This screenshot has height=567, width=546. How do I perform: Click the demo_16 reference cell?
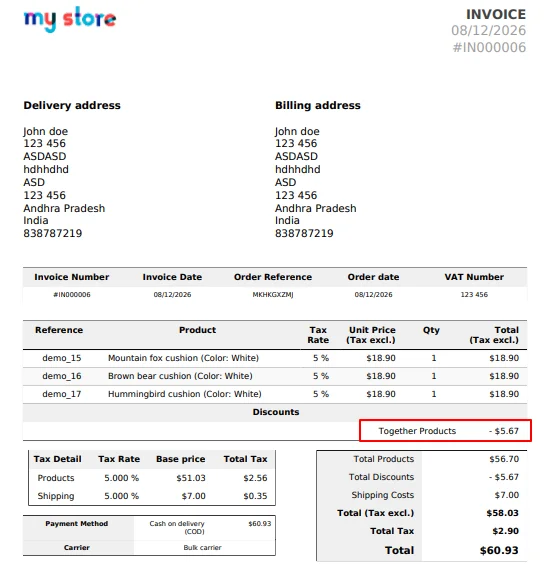tap(62, 376)
